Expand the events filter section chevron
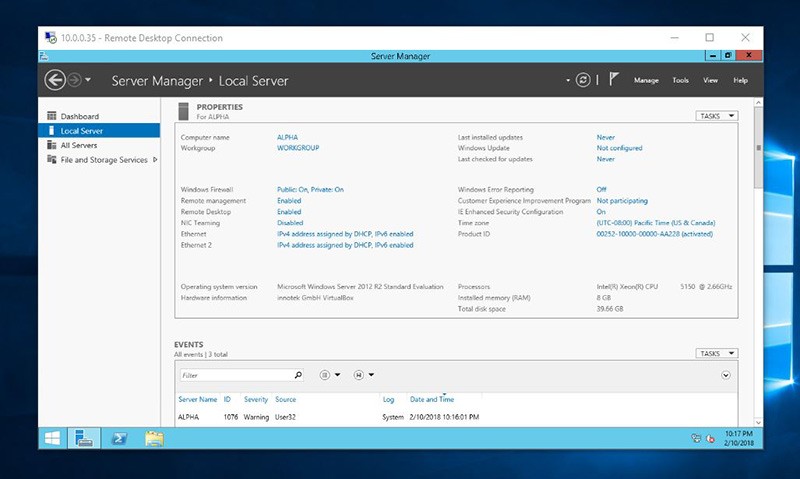This screenshot has width=800, height=479. (x=726, y=375)
